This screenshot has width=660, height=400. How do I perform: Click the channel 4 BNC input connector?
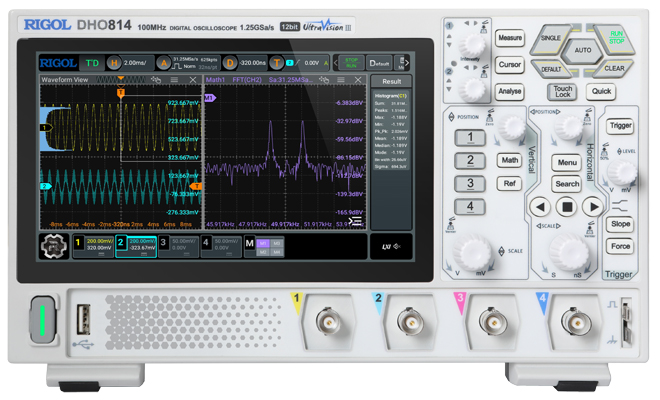pos(575,323)
